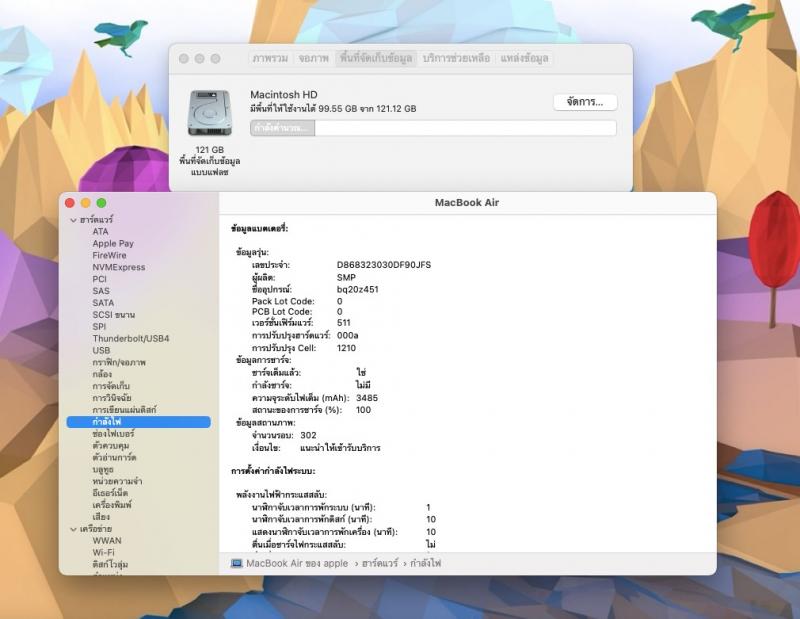Click the จัดการ... button
The height and width of the screenshot is (619, 800).
(585, 102)
